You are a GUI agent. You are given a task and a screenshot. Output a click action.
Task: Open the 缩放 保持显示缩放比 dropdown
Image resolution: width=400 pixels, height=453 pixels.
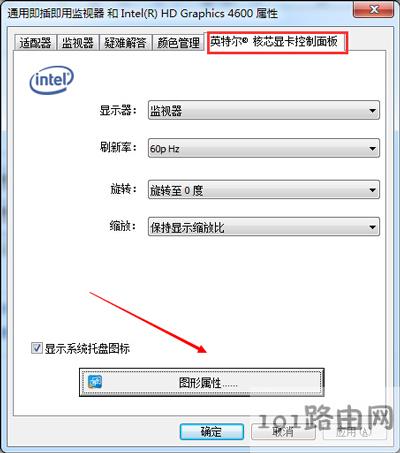click(264, 227)
